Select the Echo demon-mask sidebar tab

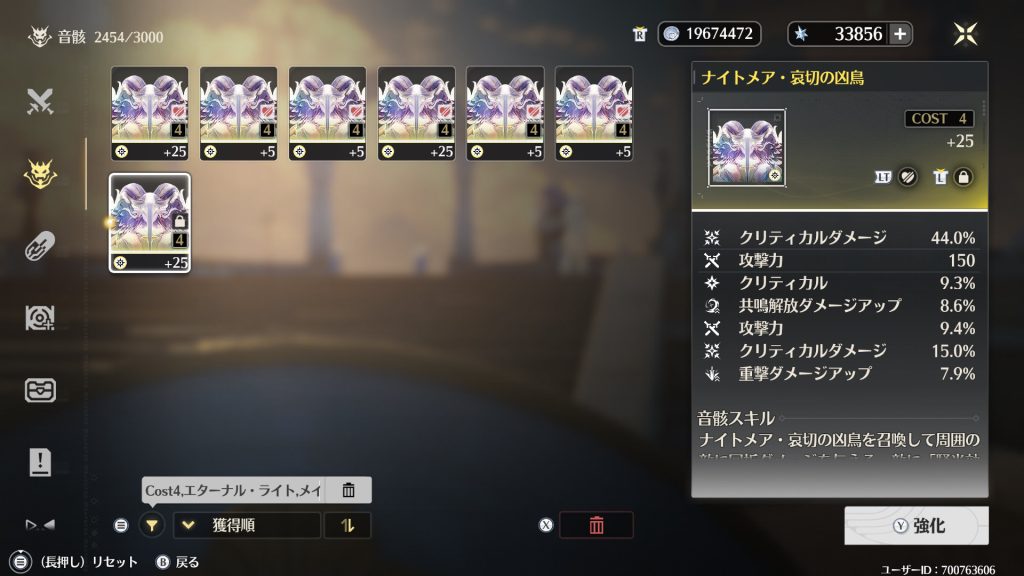click(40, 174)
